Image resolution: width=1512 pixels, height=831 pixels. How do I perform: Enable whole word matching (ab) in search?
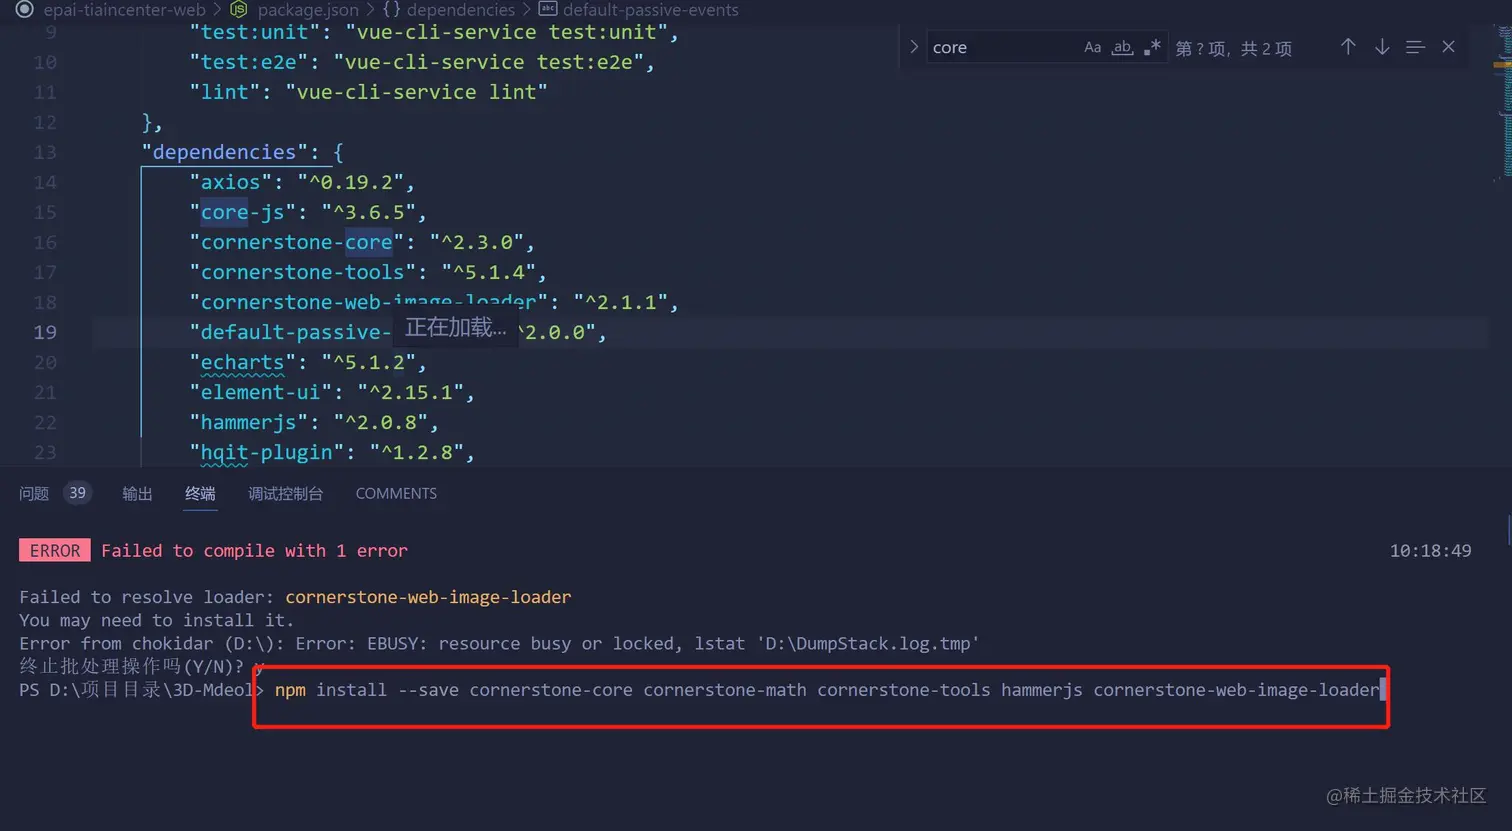[x=1121, y=46]
